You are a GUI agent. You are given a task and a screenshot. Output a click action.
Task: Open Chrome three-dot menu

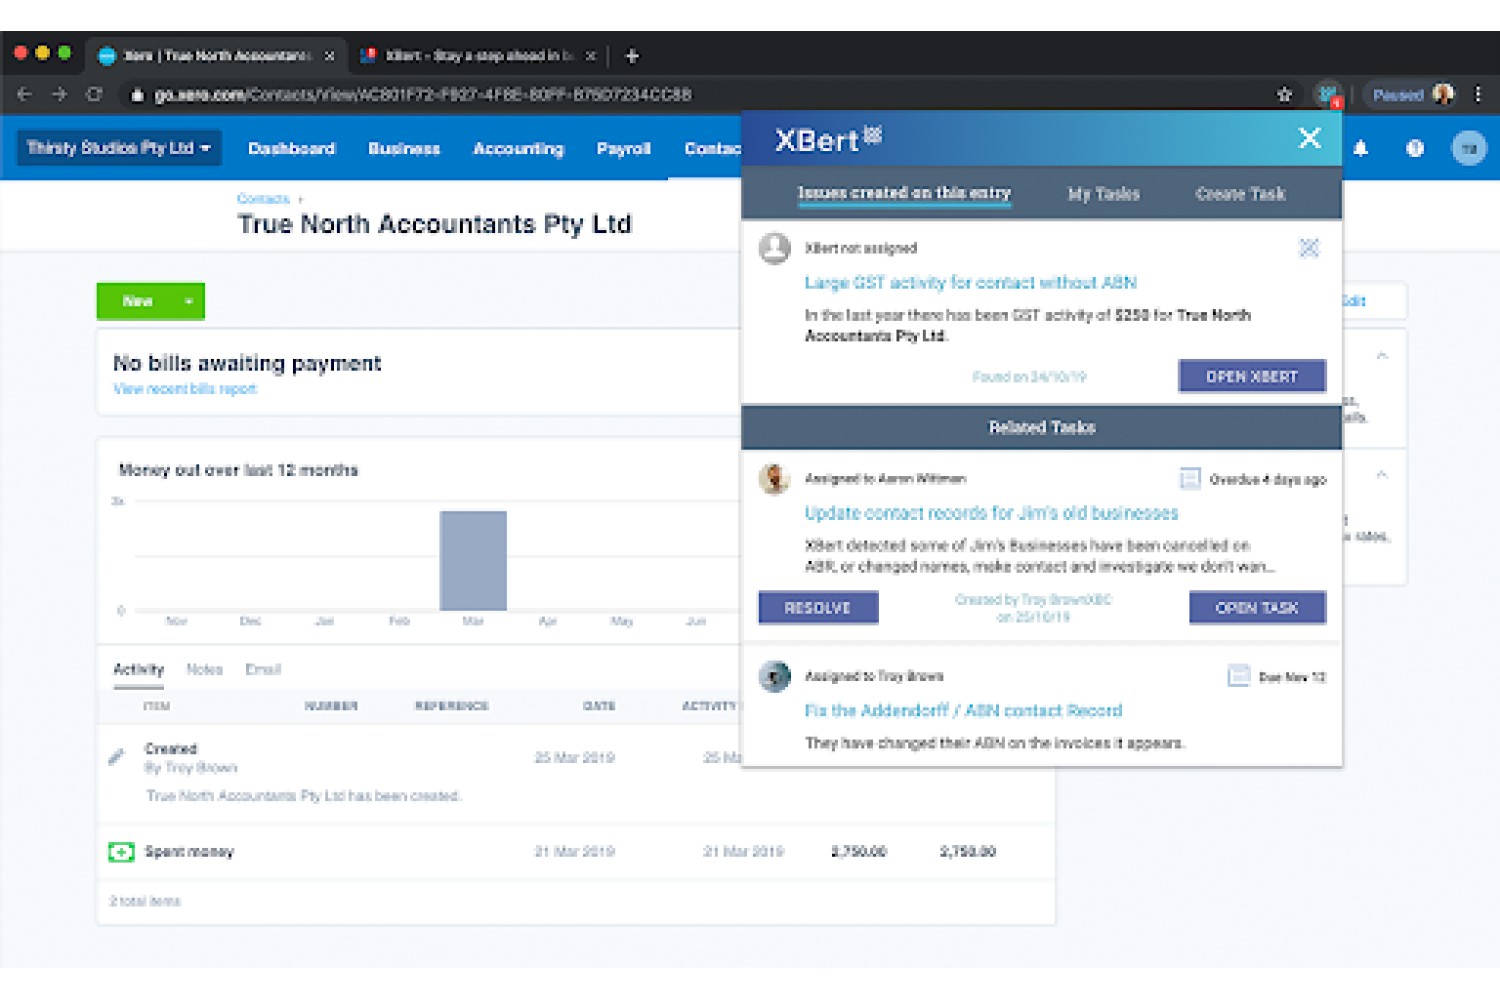coord(1478,95)
